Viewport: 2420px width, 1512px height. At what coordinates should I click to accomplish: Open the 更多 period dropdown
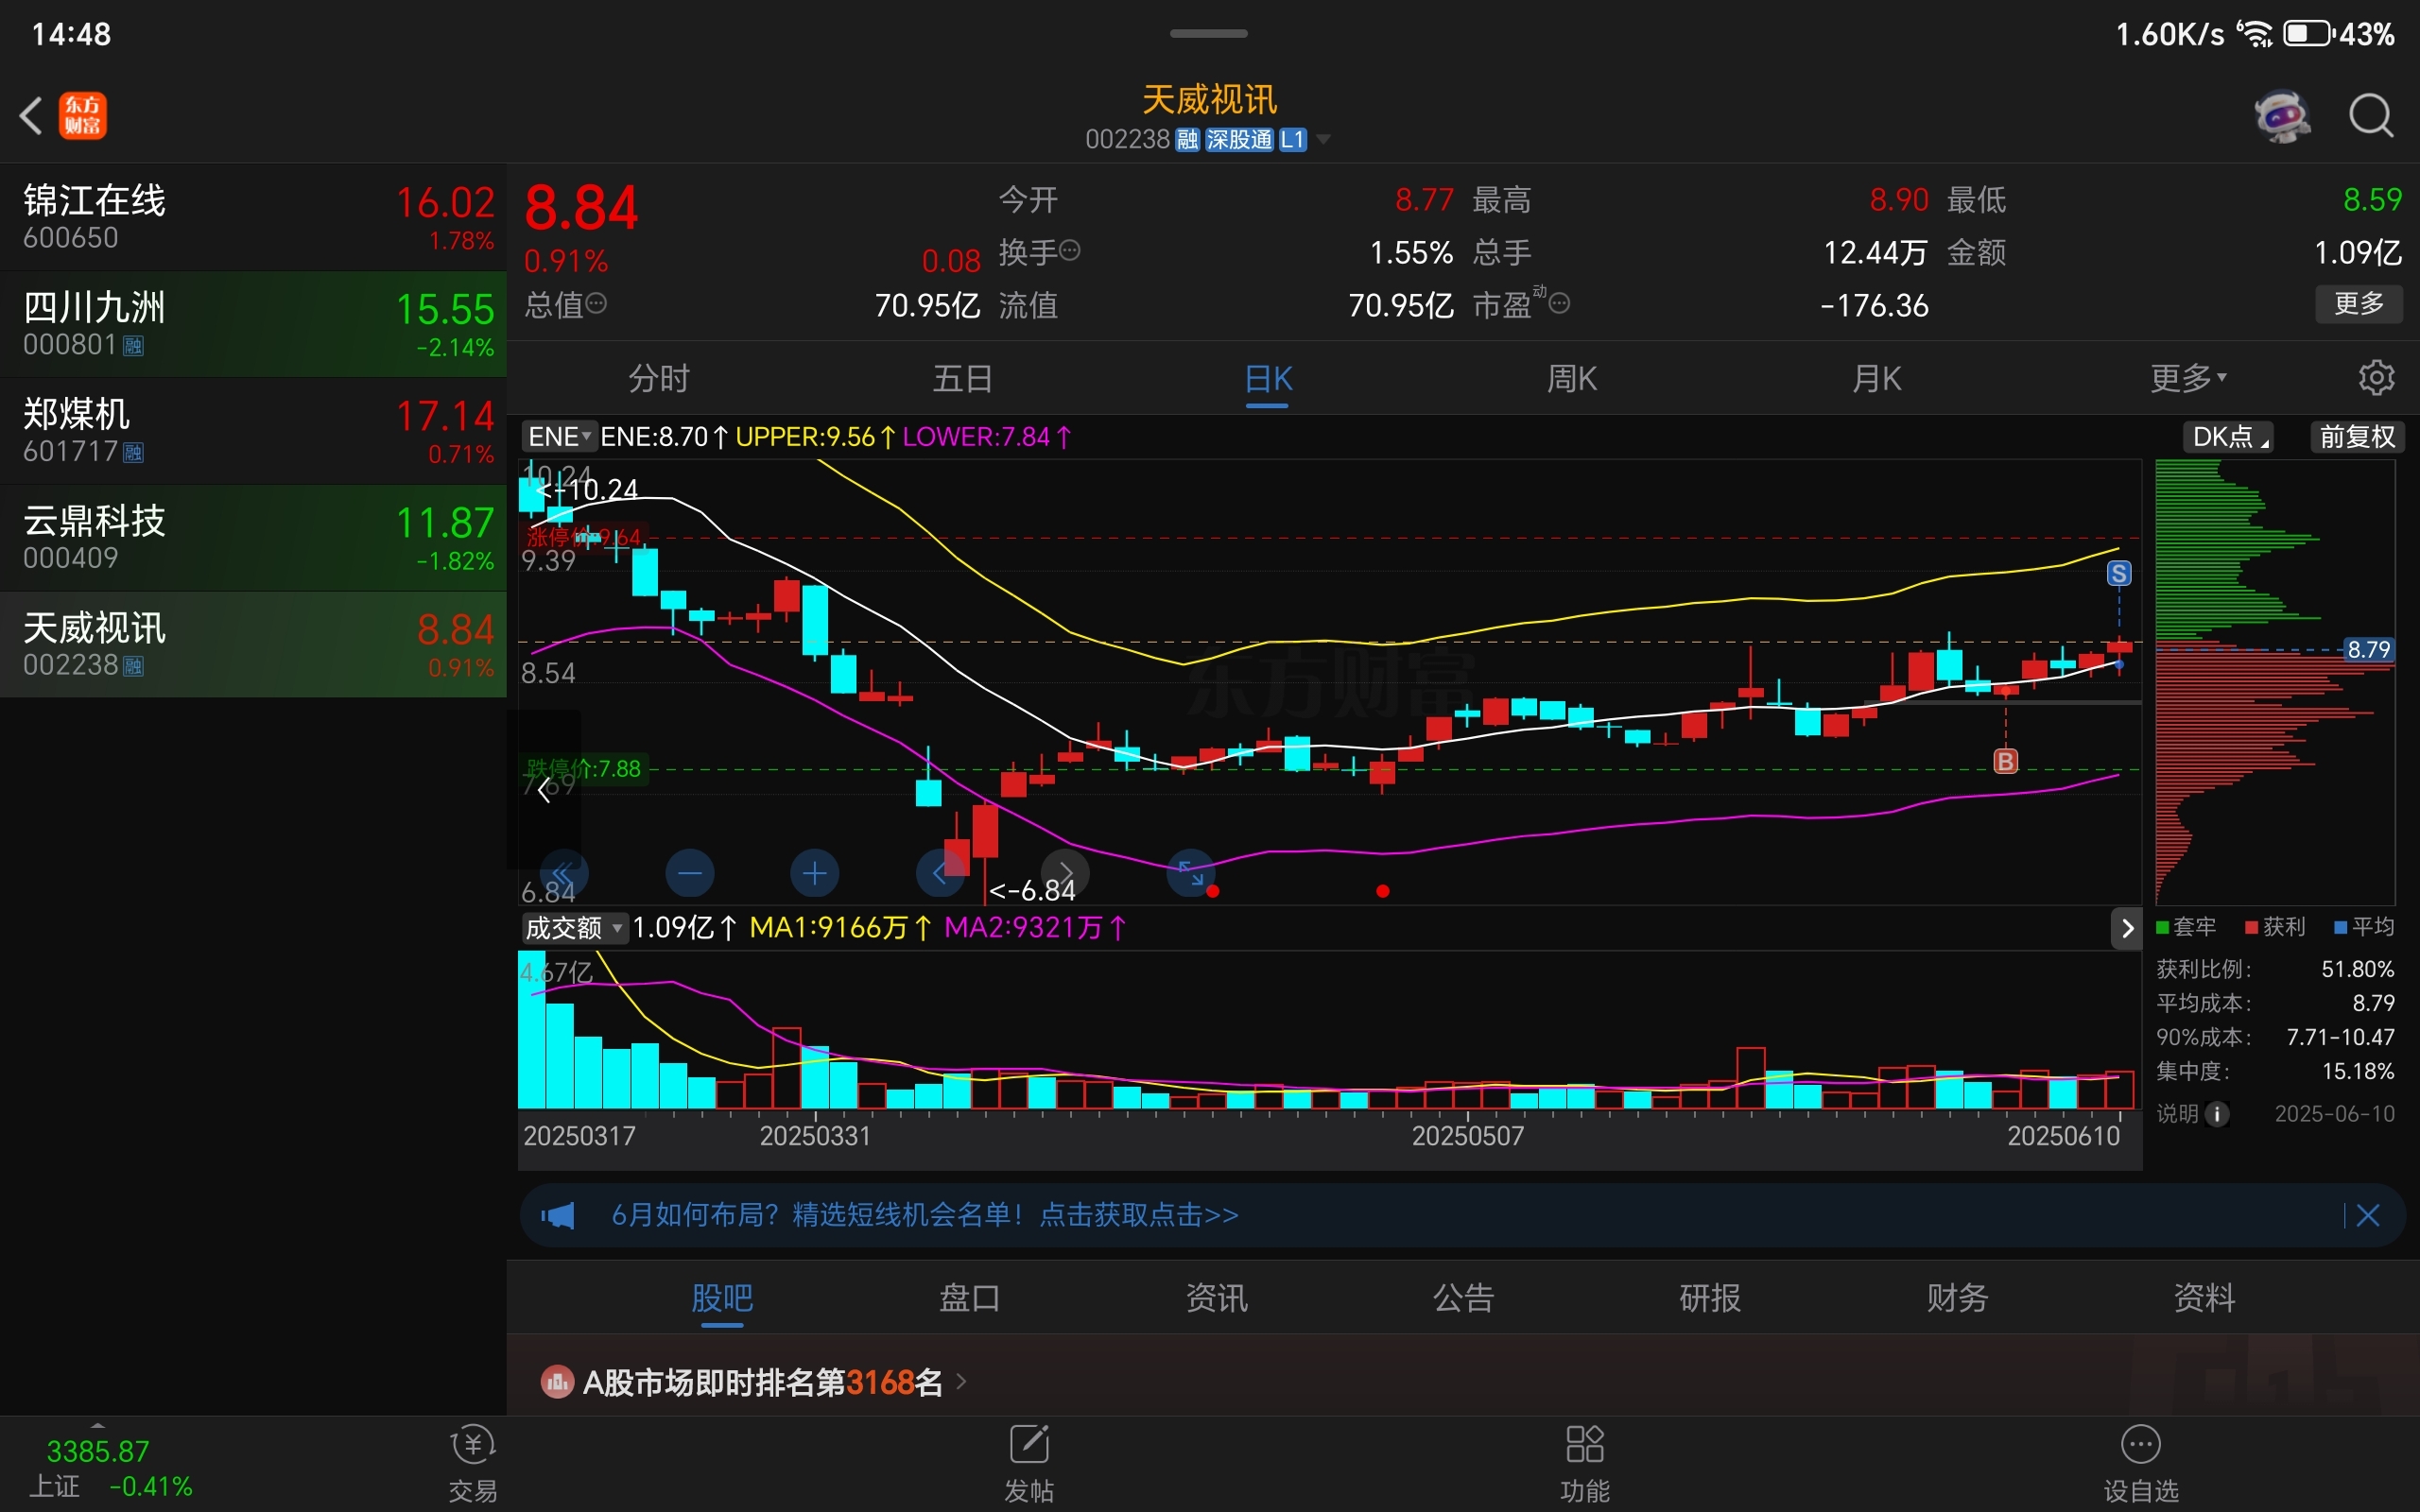[2188, 378]
